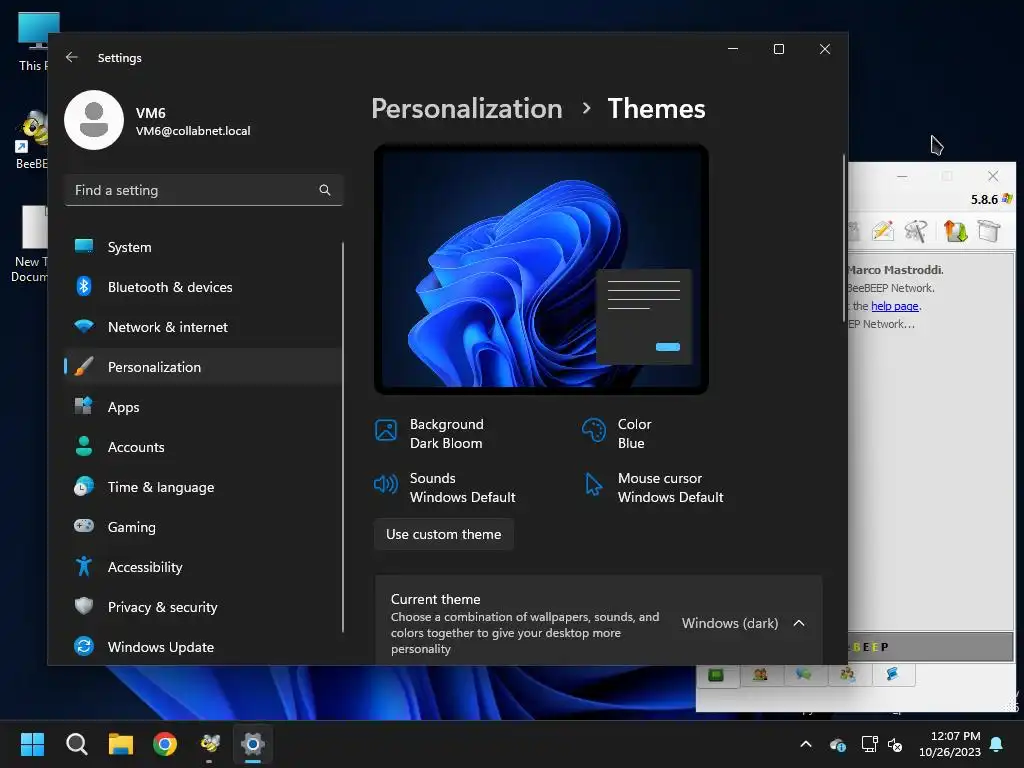The height and width of the screenshot is (768, 1024).
Task: Open Mouse cursor Windows Default setting
Action: pyautogui.click(x=653, y=488)
